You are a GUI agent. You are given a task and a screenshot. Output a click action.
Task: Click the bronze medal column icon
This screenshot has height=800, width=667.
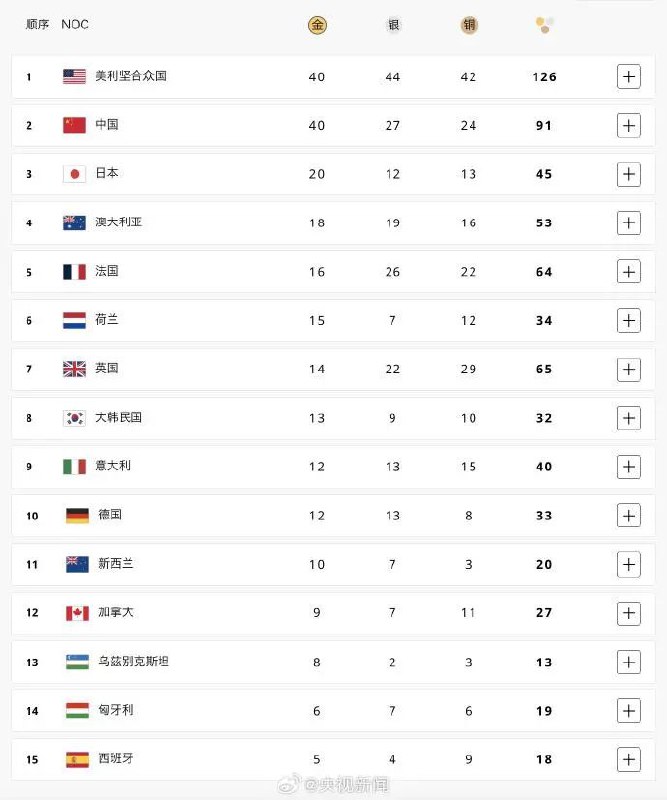pos(469,25)
